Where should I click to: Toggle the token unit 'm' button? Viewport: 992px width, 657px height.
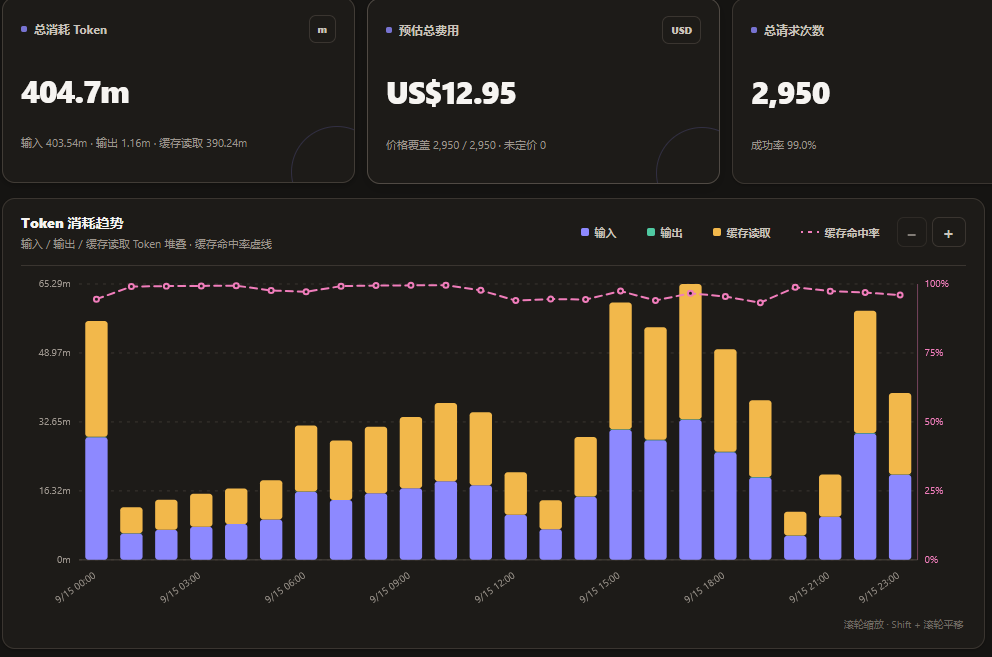pyautogui.click(x=322, y=30)
